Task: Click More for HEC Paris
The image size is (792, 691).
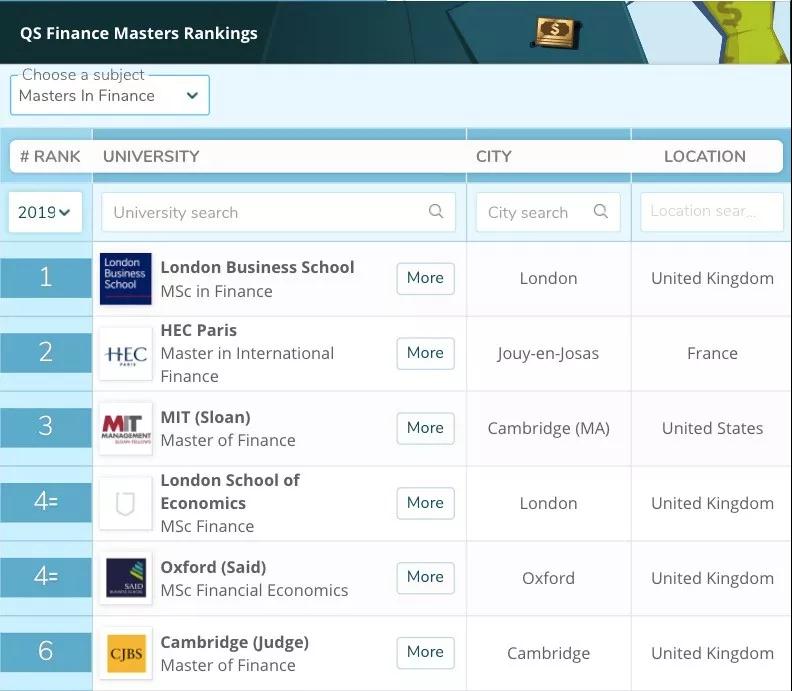Action: tap(425, 353)
